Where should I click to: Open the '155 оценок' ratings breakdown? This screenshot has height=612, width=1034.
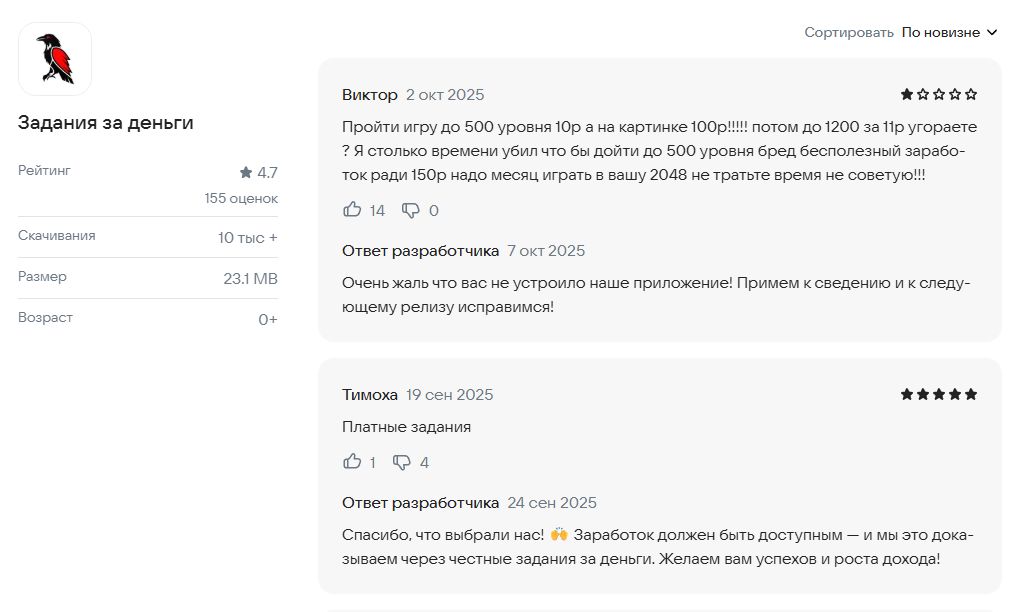coord(239,198)
